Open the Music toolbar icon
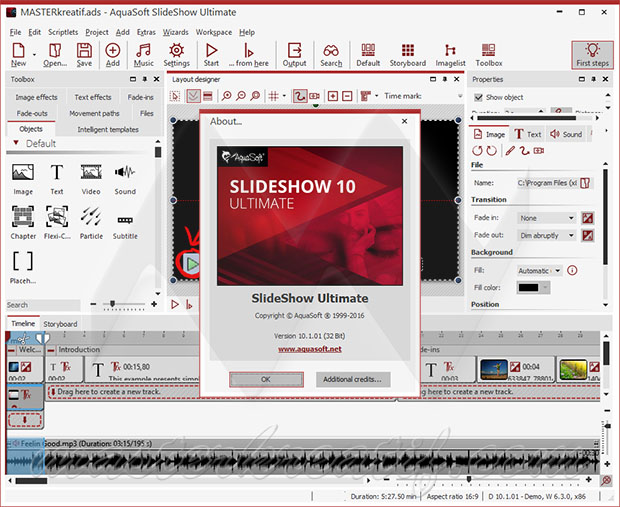 (144, 51)
